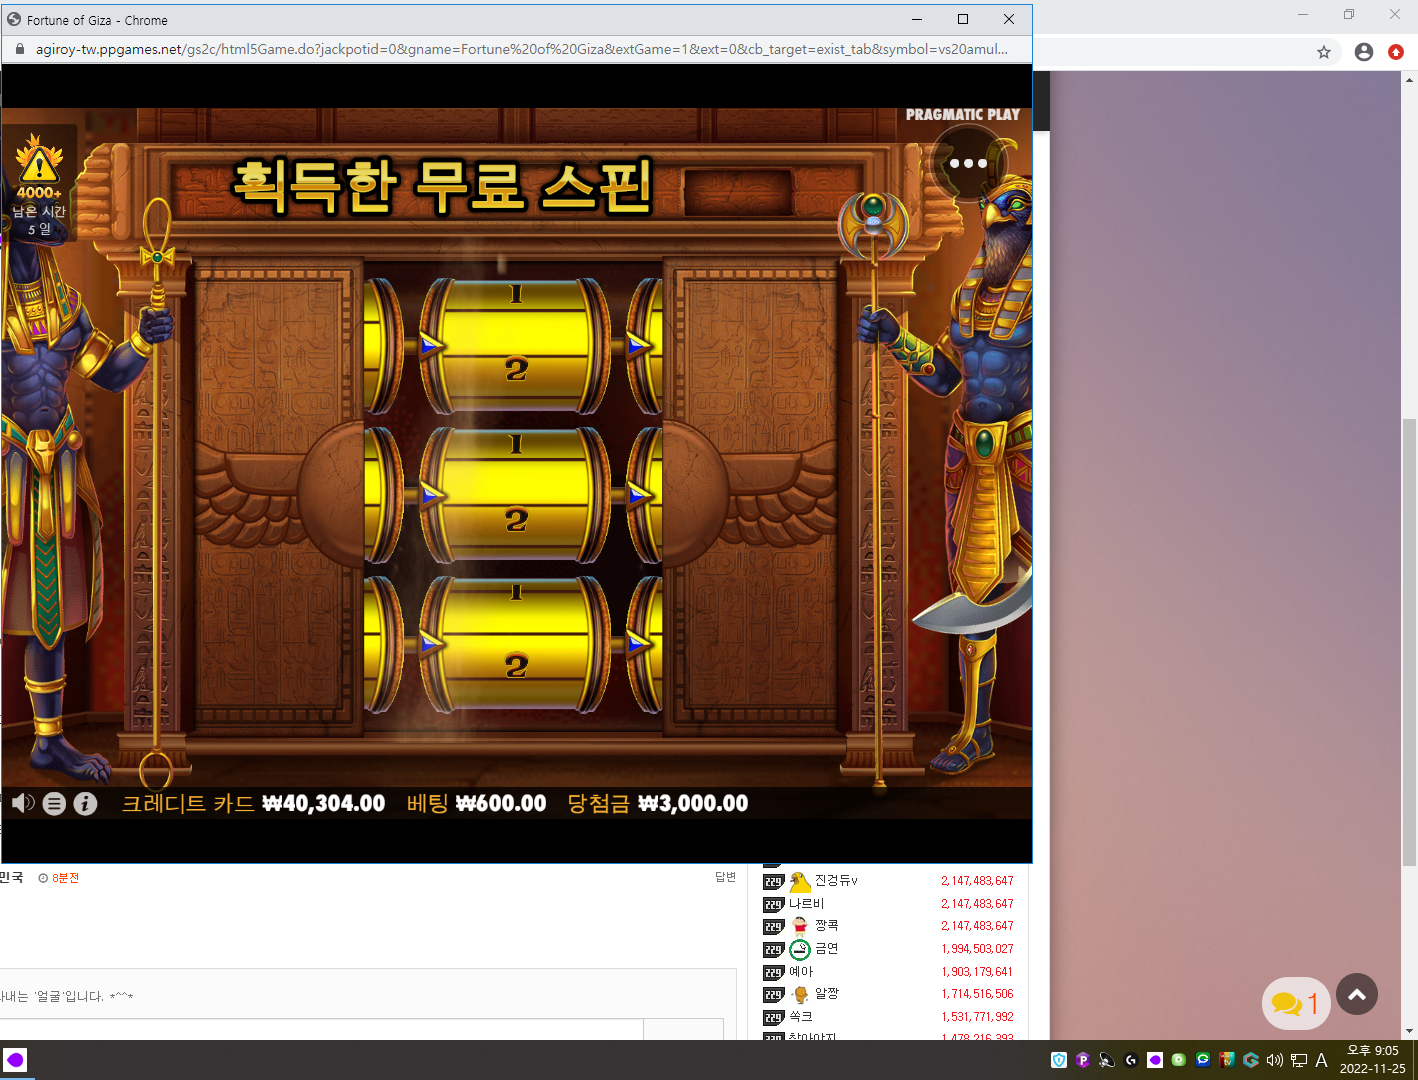Open the three-dots options bubble in game
Viewport: 1418px width, 1080px height.
(968, 163)
